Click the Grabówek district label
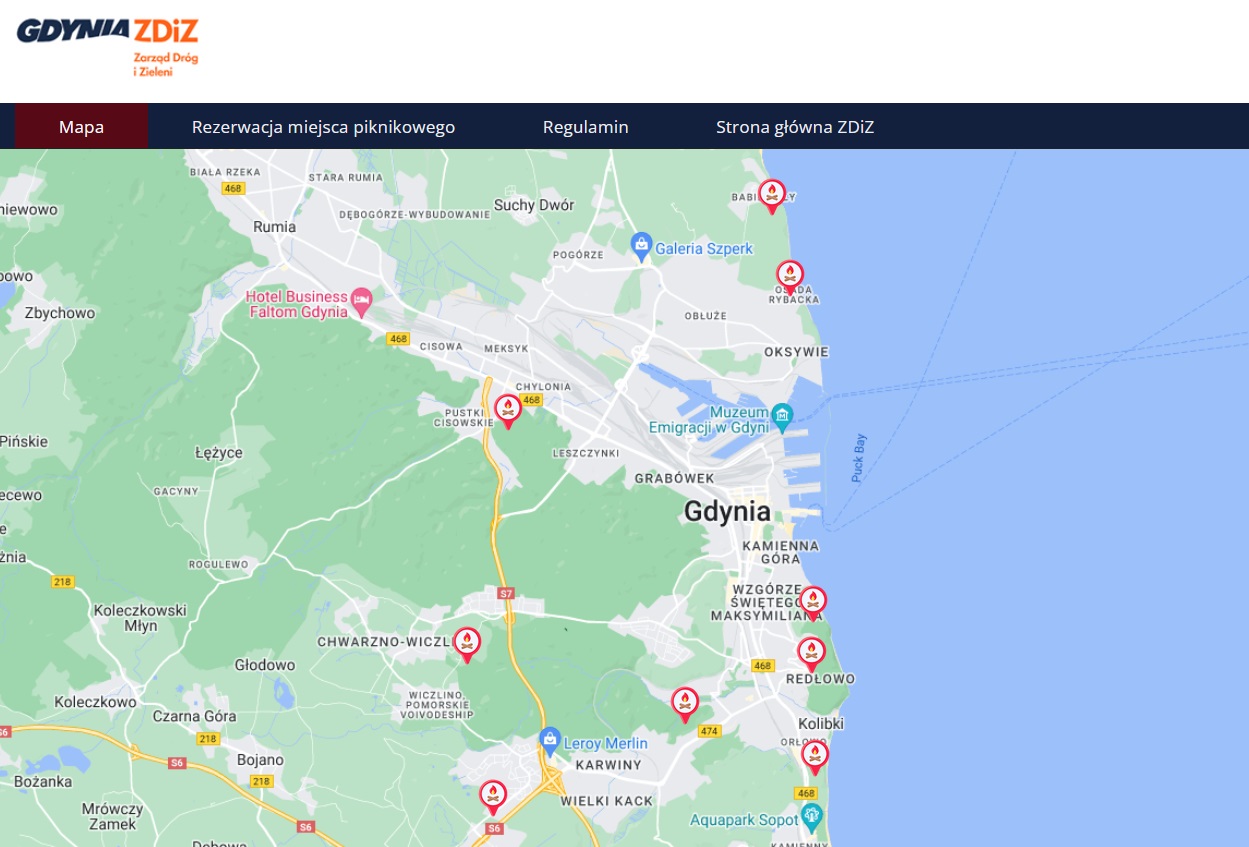1249x847 pixels. point(675,478)
